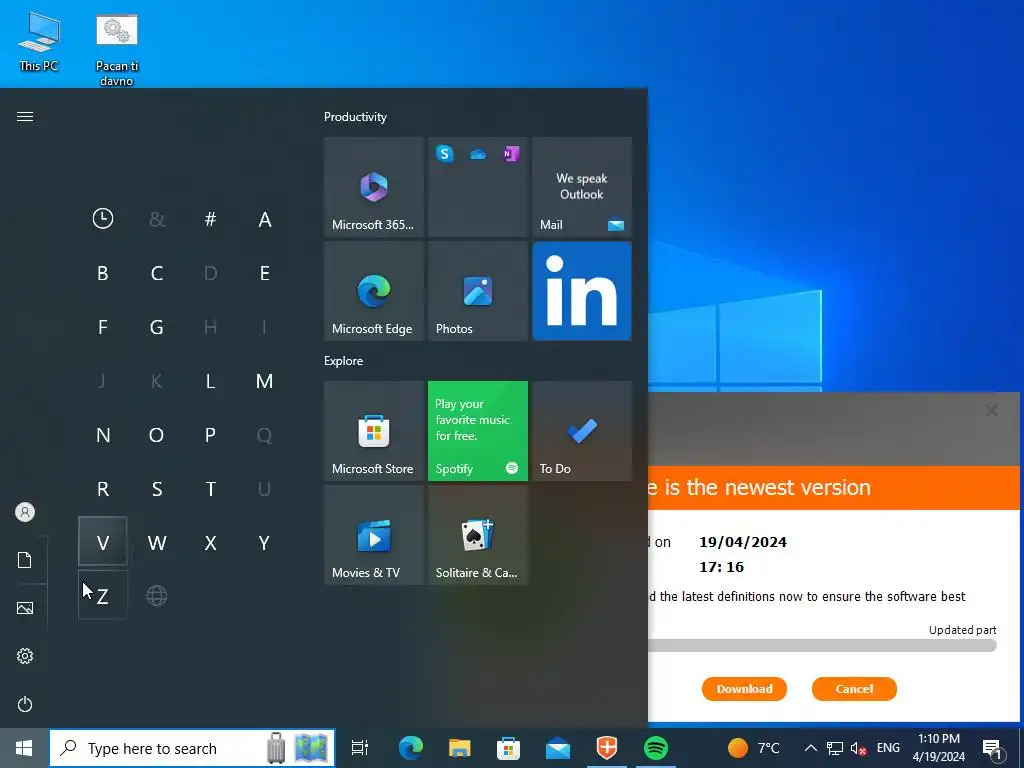Open Solitaire & Casual Games tile
This screenshot has width=1024, height=768.
(x=477, y=535)
